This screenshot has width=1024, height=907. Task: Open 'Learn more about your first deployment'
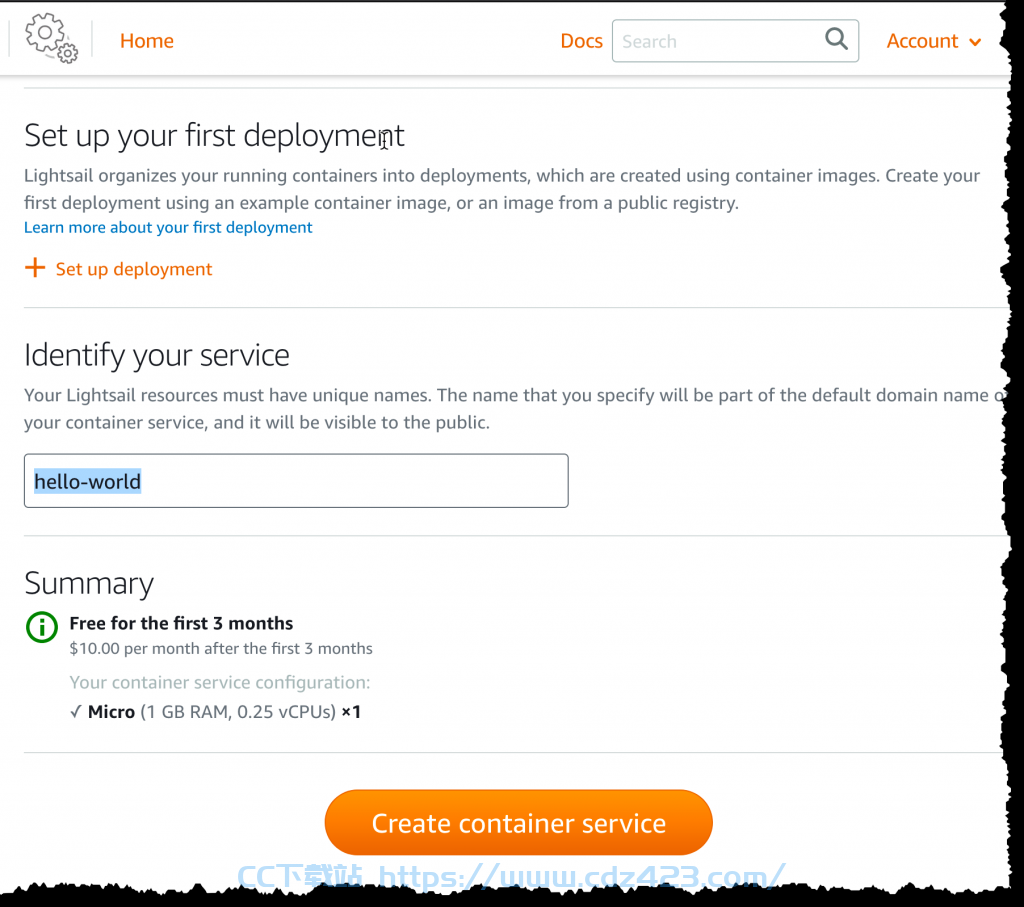[x=168, y=227]
